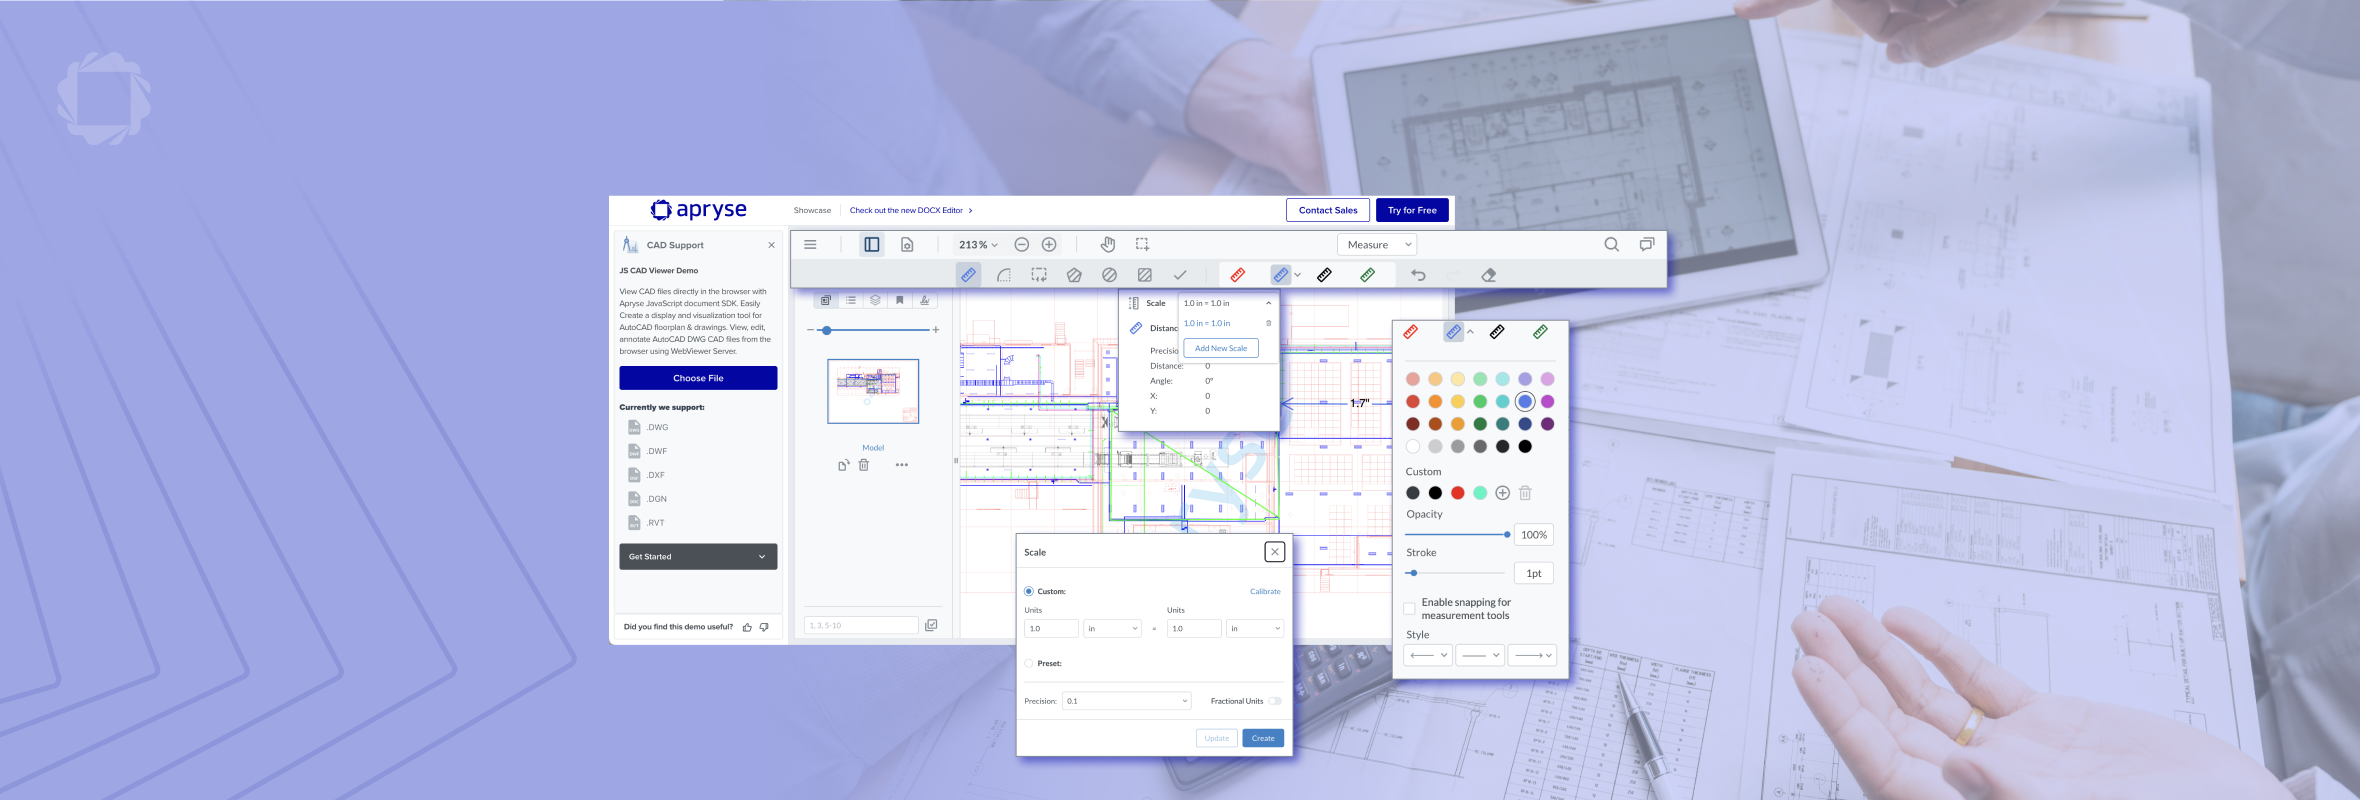Open the middle line style dropdown
The width and height of the screenshot is (2360, 800).
coord(1480,655)
